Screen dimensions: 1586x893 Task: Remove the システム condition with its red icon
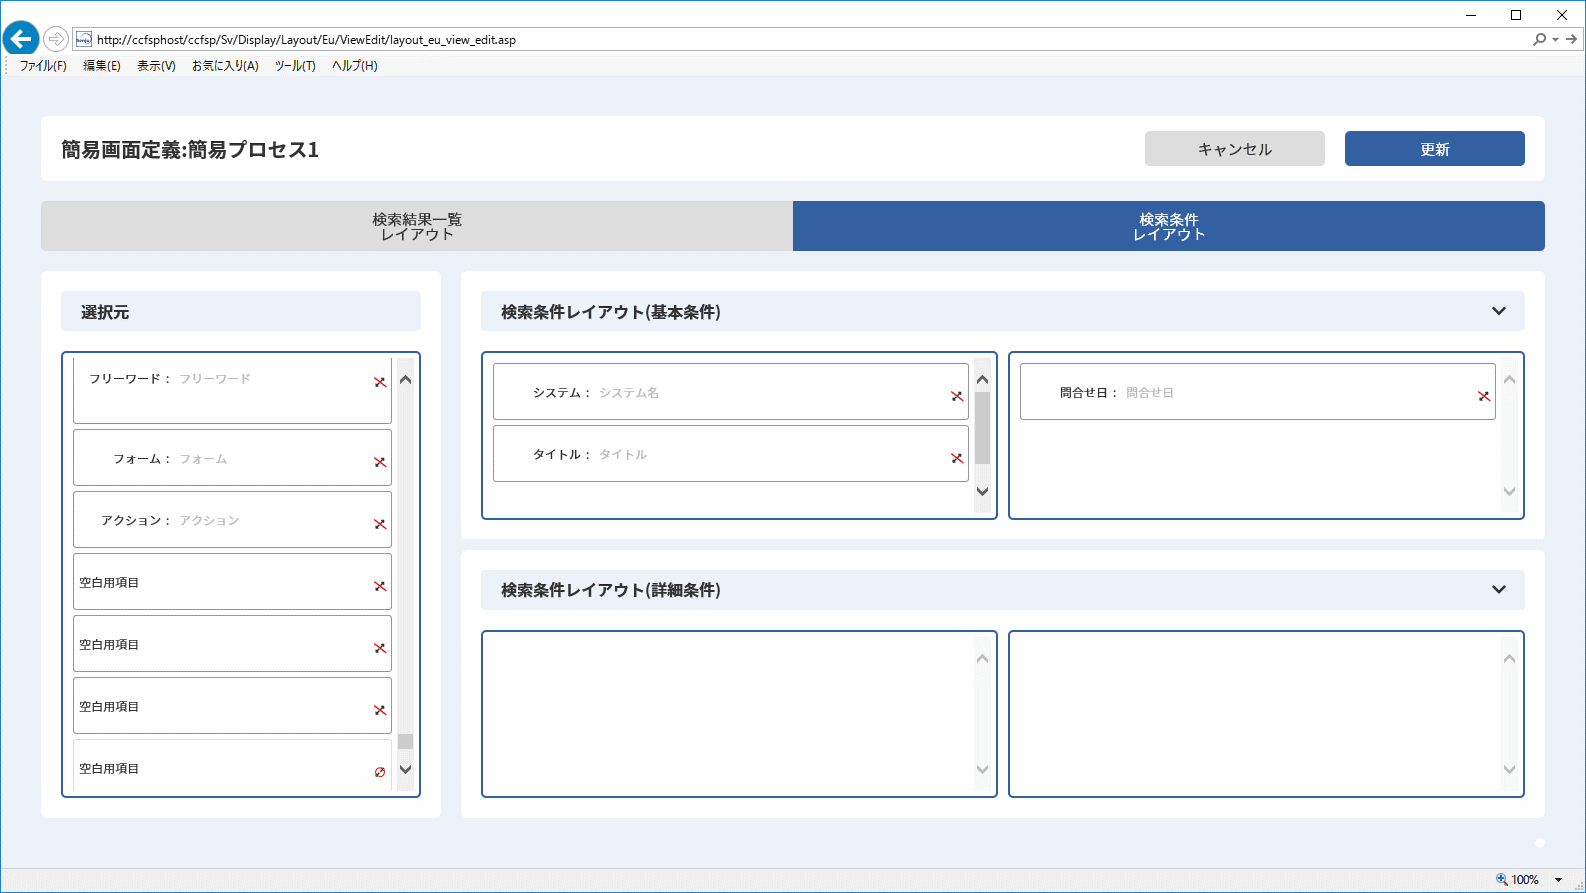[x=957, y=396]
